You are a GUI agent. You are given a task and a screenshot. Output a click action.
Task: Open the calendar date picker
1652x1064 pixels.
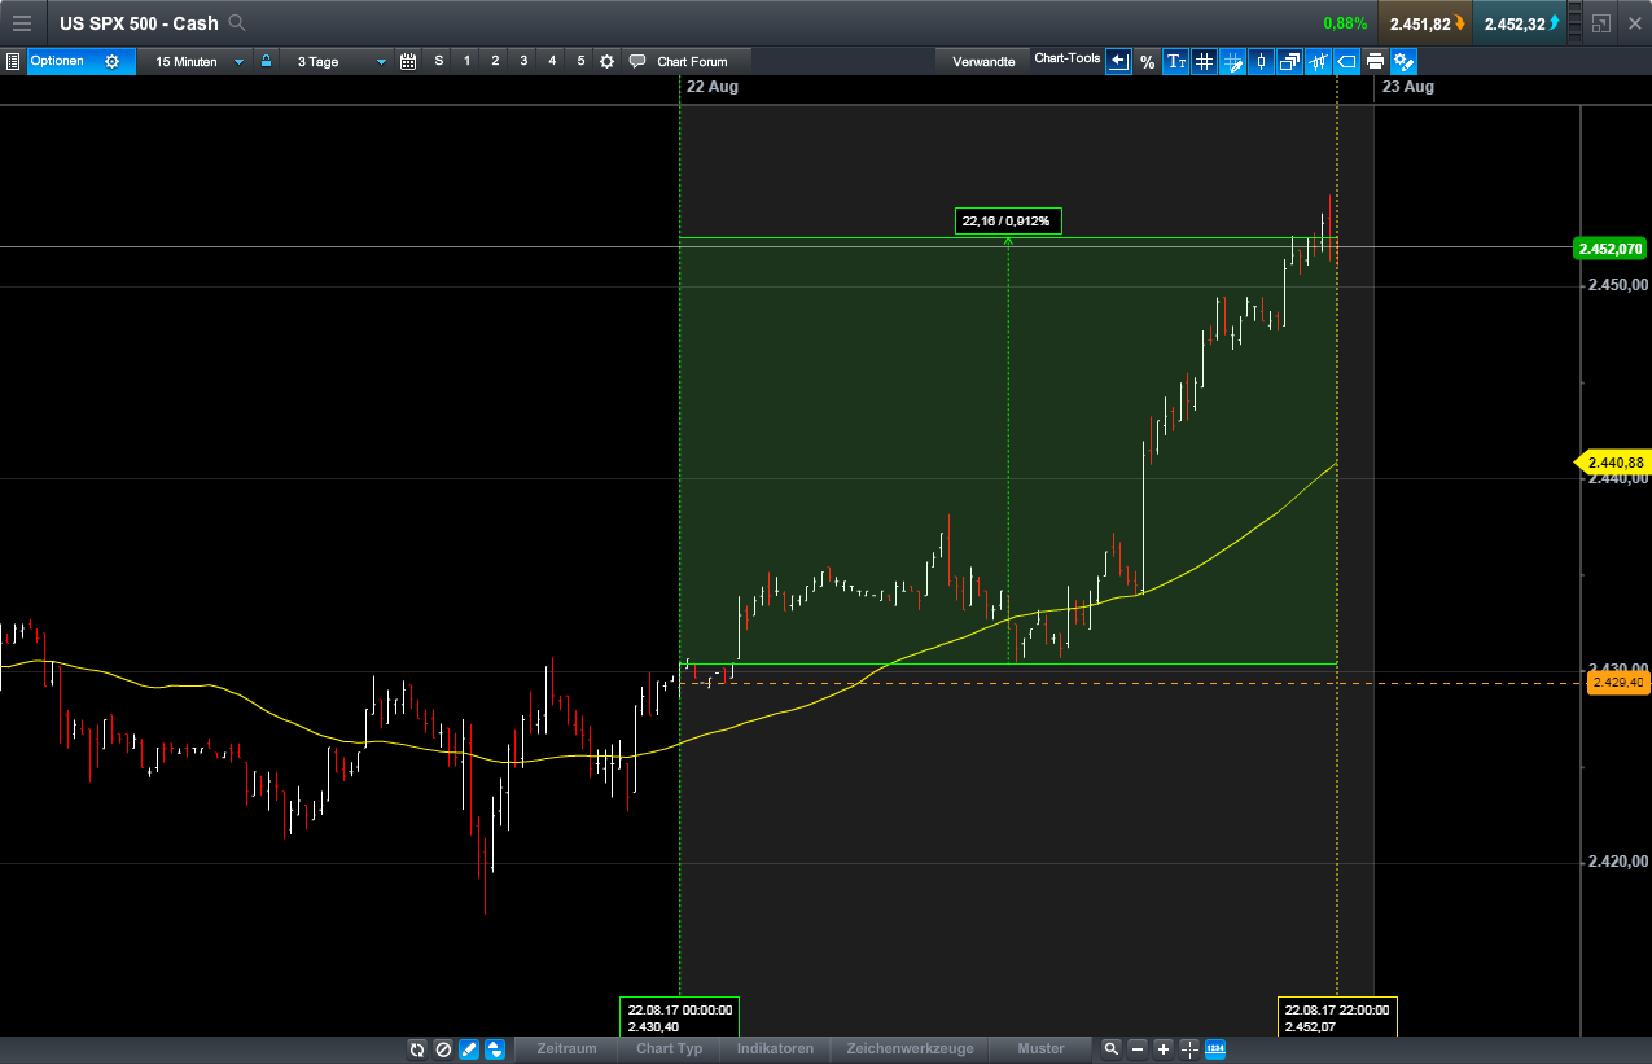[408, 62]
